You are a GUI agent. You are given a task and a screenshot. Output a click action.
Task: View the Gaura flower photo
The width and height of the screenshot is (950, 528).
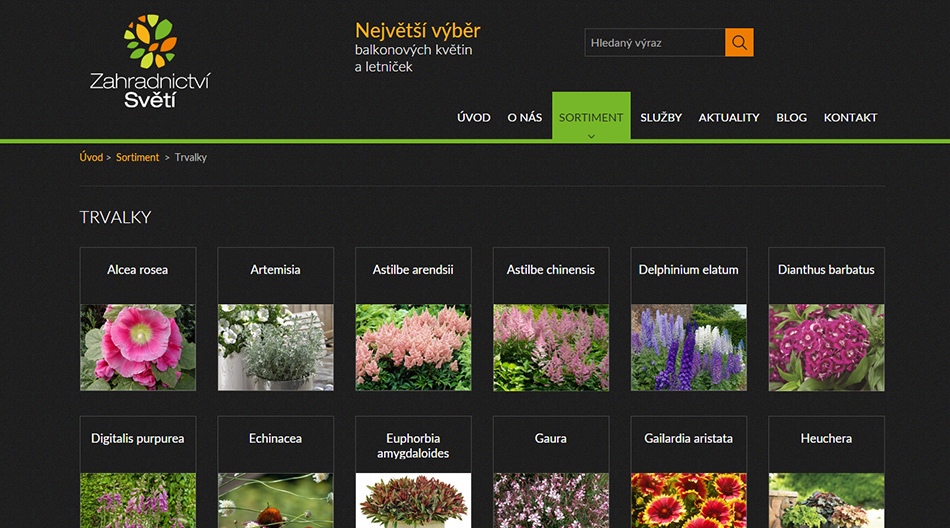[x=551, y=501]
